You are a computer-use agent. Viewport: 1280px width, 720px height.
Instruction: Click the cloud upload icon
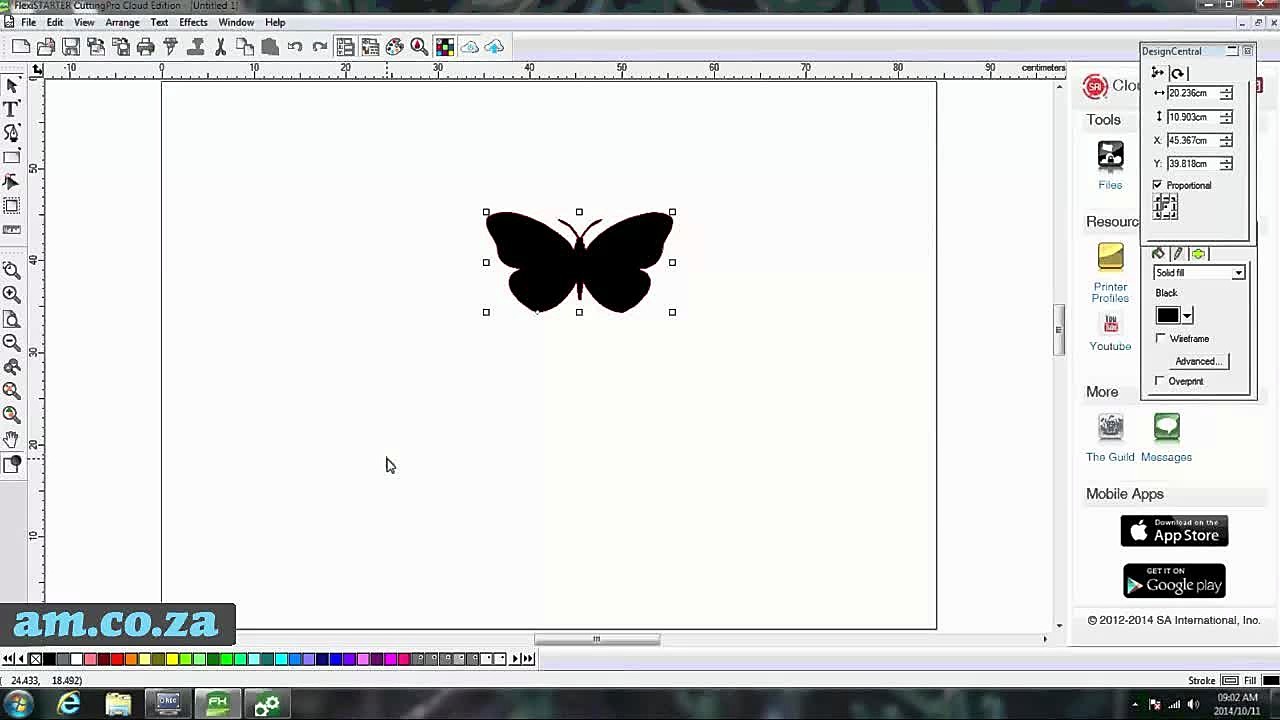(x=494, y=47)
